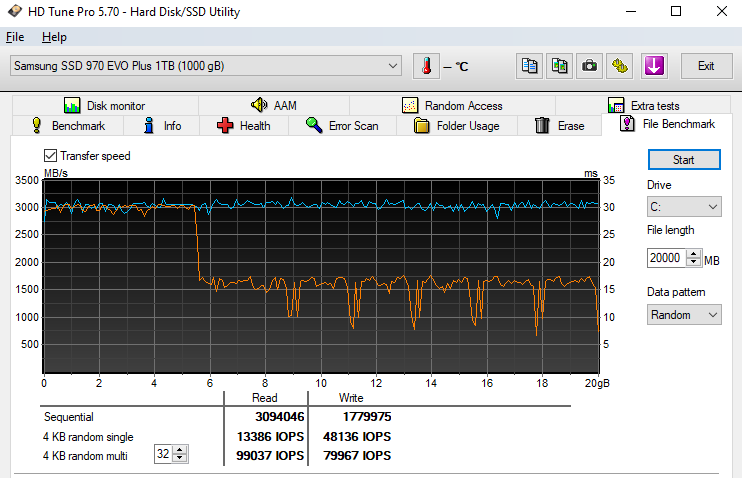Click the Extra tests tab icon
742x478 pixels.
click(616, 105)
